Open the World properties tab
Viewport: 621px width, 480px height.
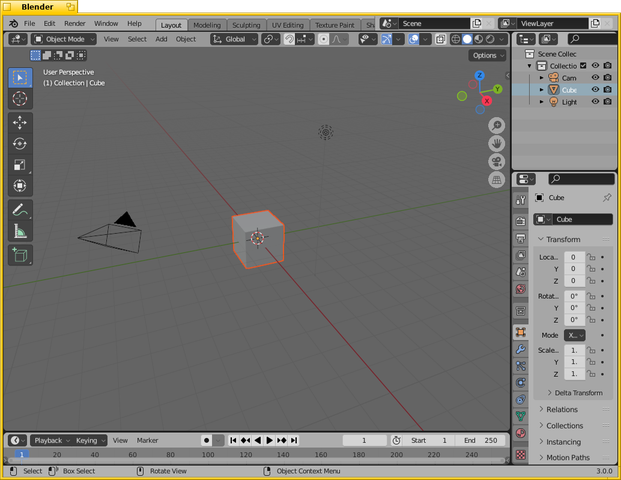(521, 289)
